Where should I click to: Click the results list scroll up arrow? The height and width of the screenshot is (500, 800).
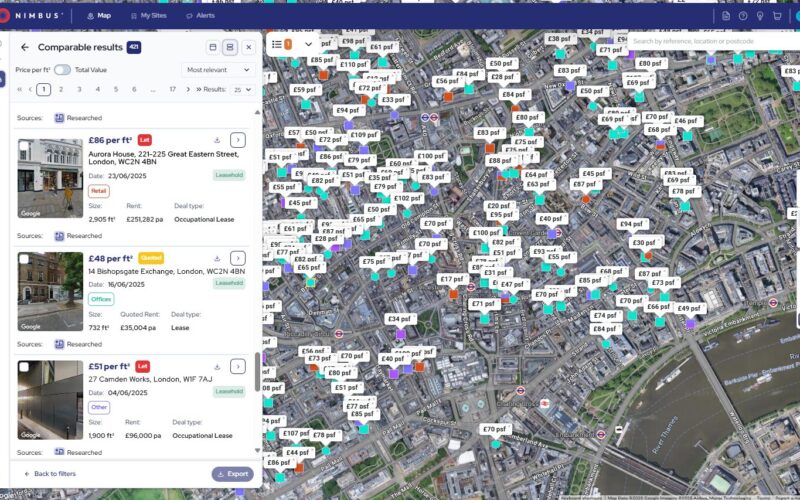pyautogui.click(x=257, y=112)
